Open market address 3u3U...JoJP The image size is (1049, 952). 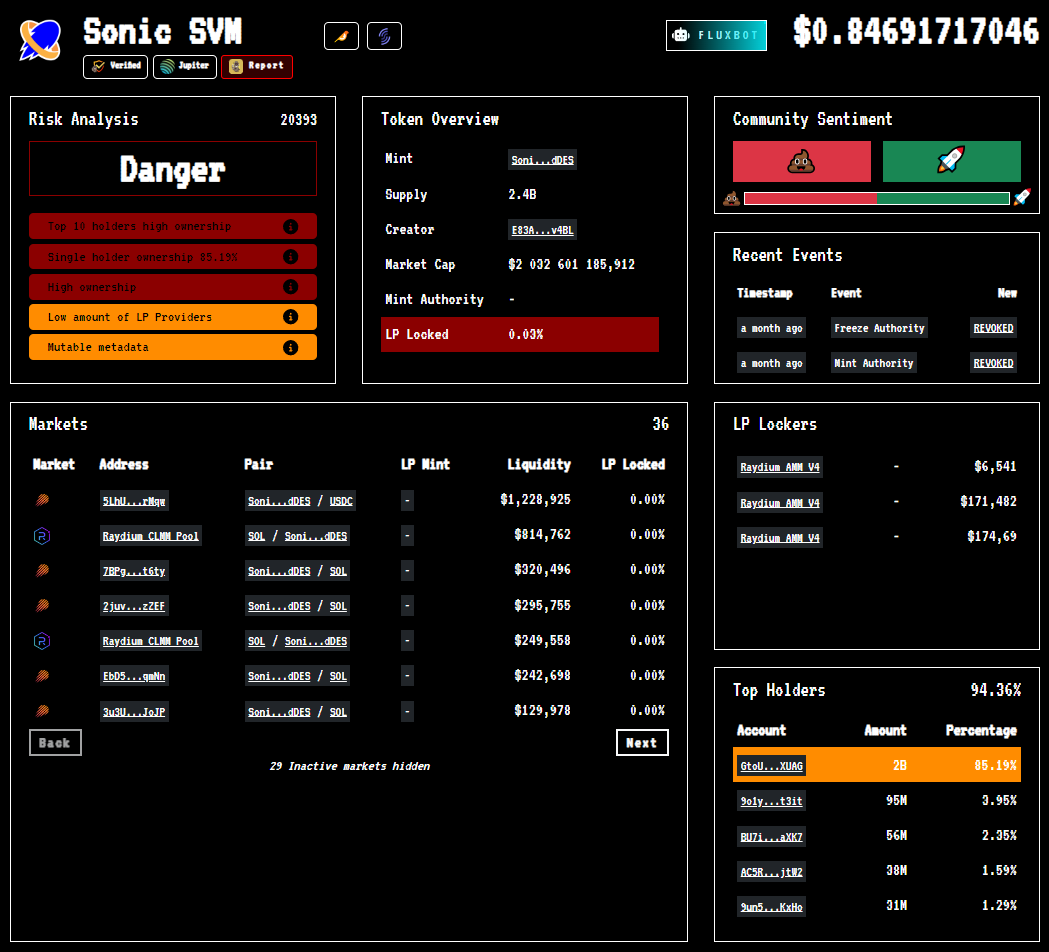click(x=134, y=712)
